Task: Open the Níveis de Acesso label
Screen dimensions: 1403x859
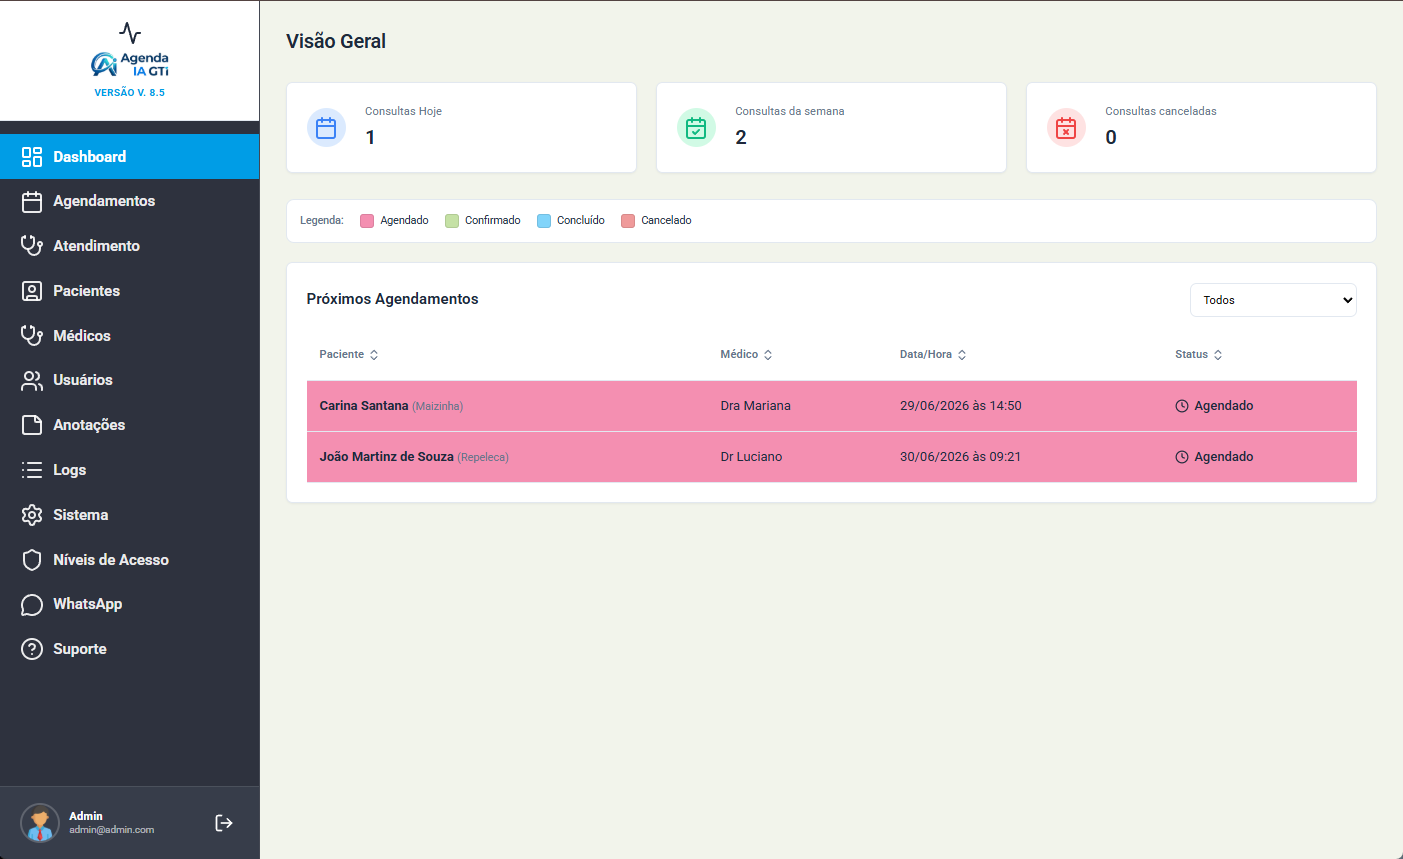Action: pyautogui.click(x=111, y=560)
